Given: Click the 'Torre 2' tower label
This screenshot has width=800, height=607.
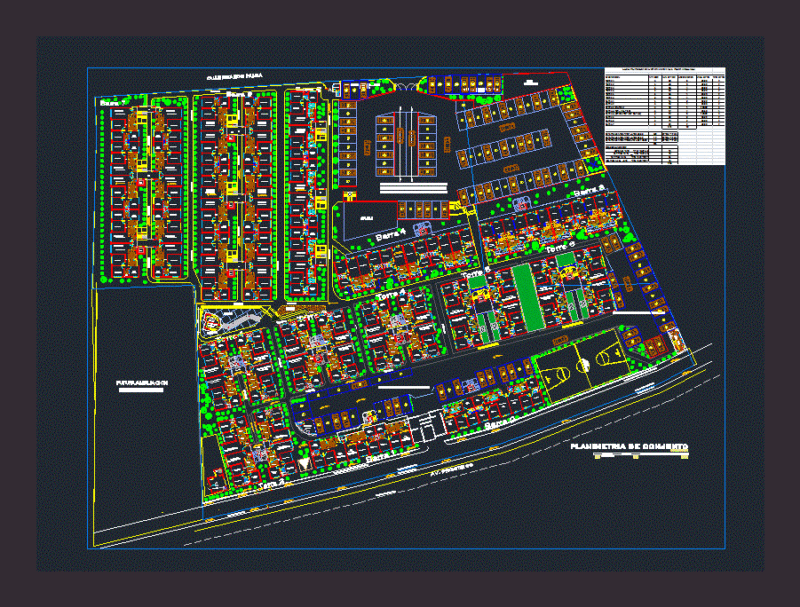Looking at the screenshot, I should tap(271, 484).
